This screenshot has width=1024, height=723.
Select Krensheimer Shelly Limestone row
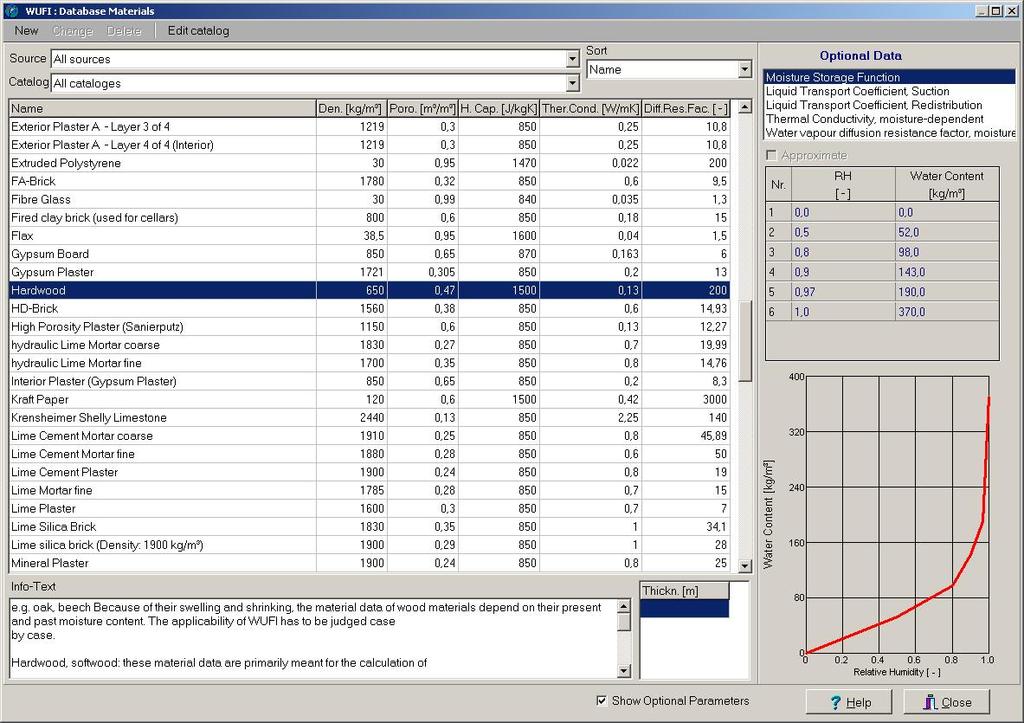pos(370,418)
